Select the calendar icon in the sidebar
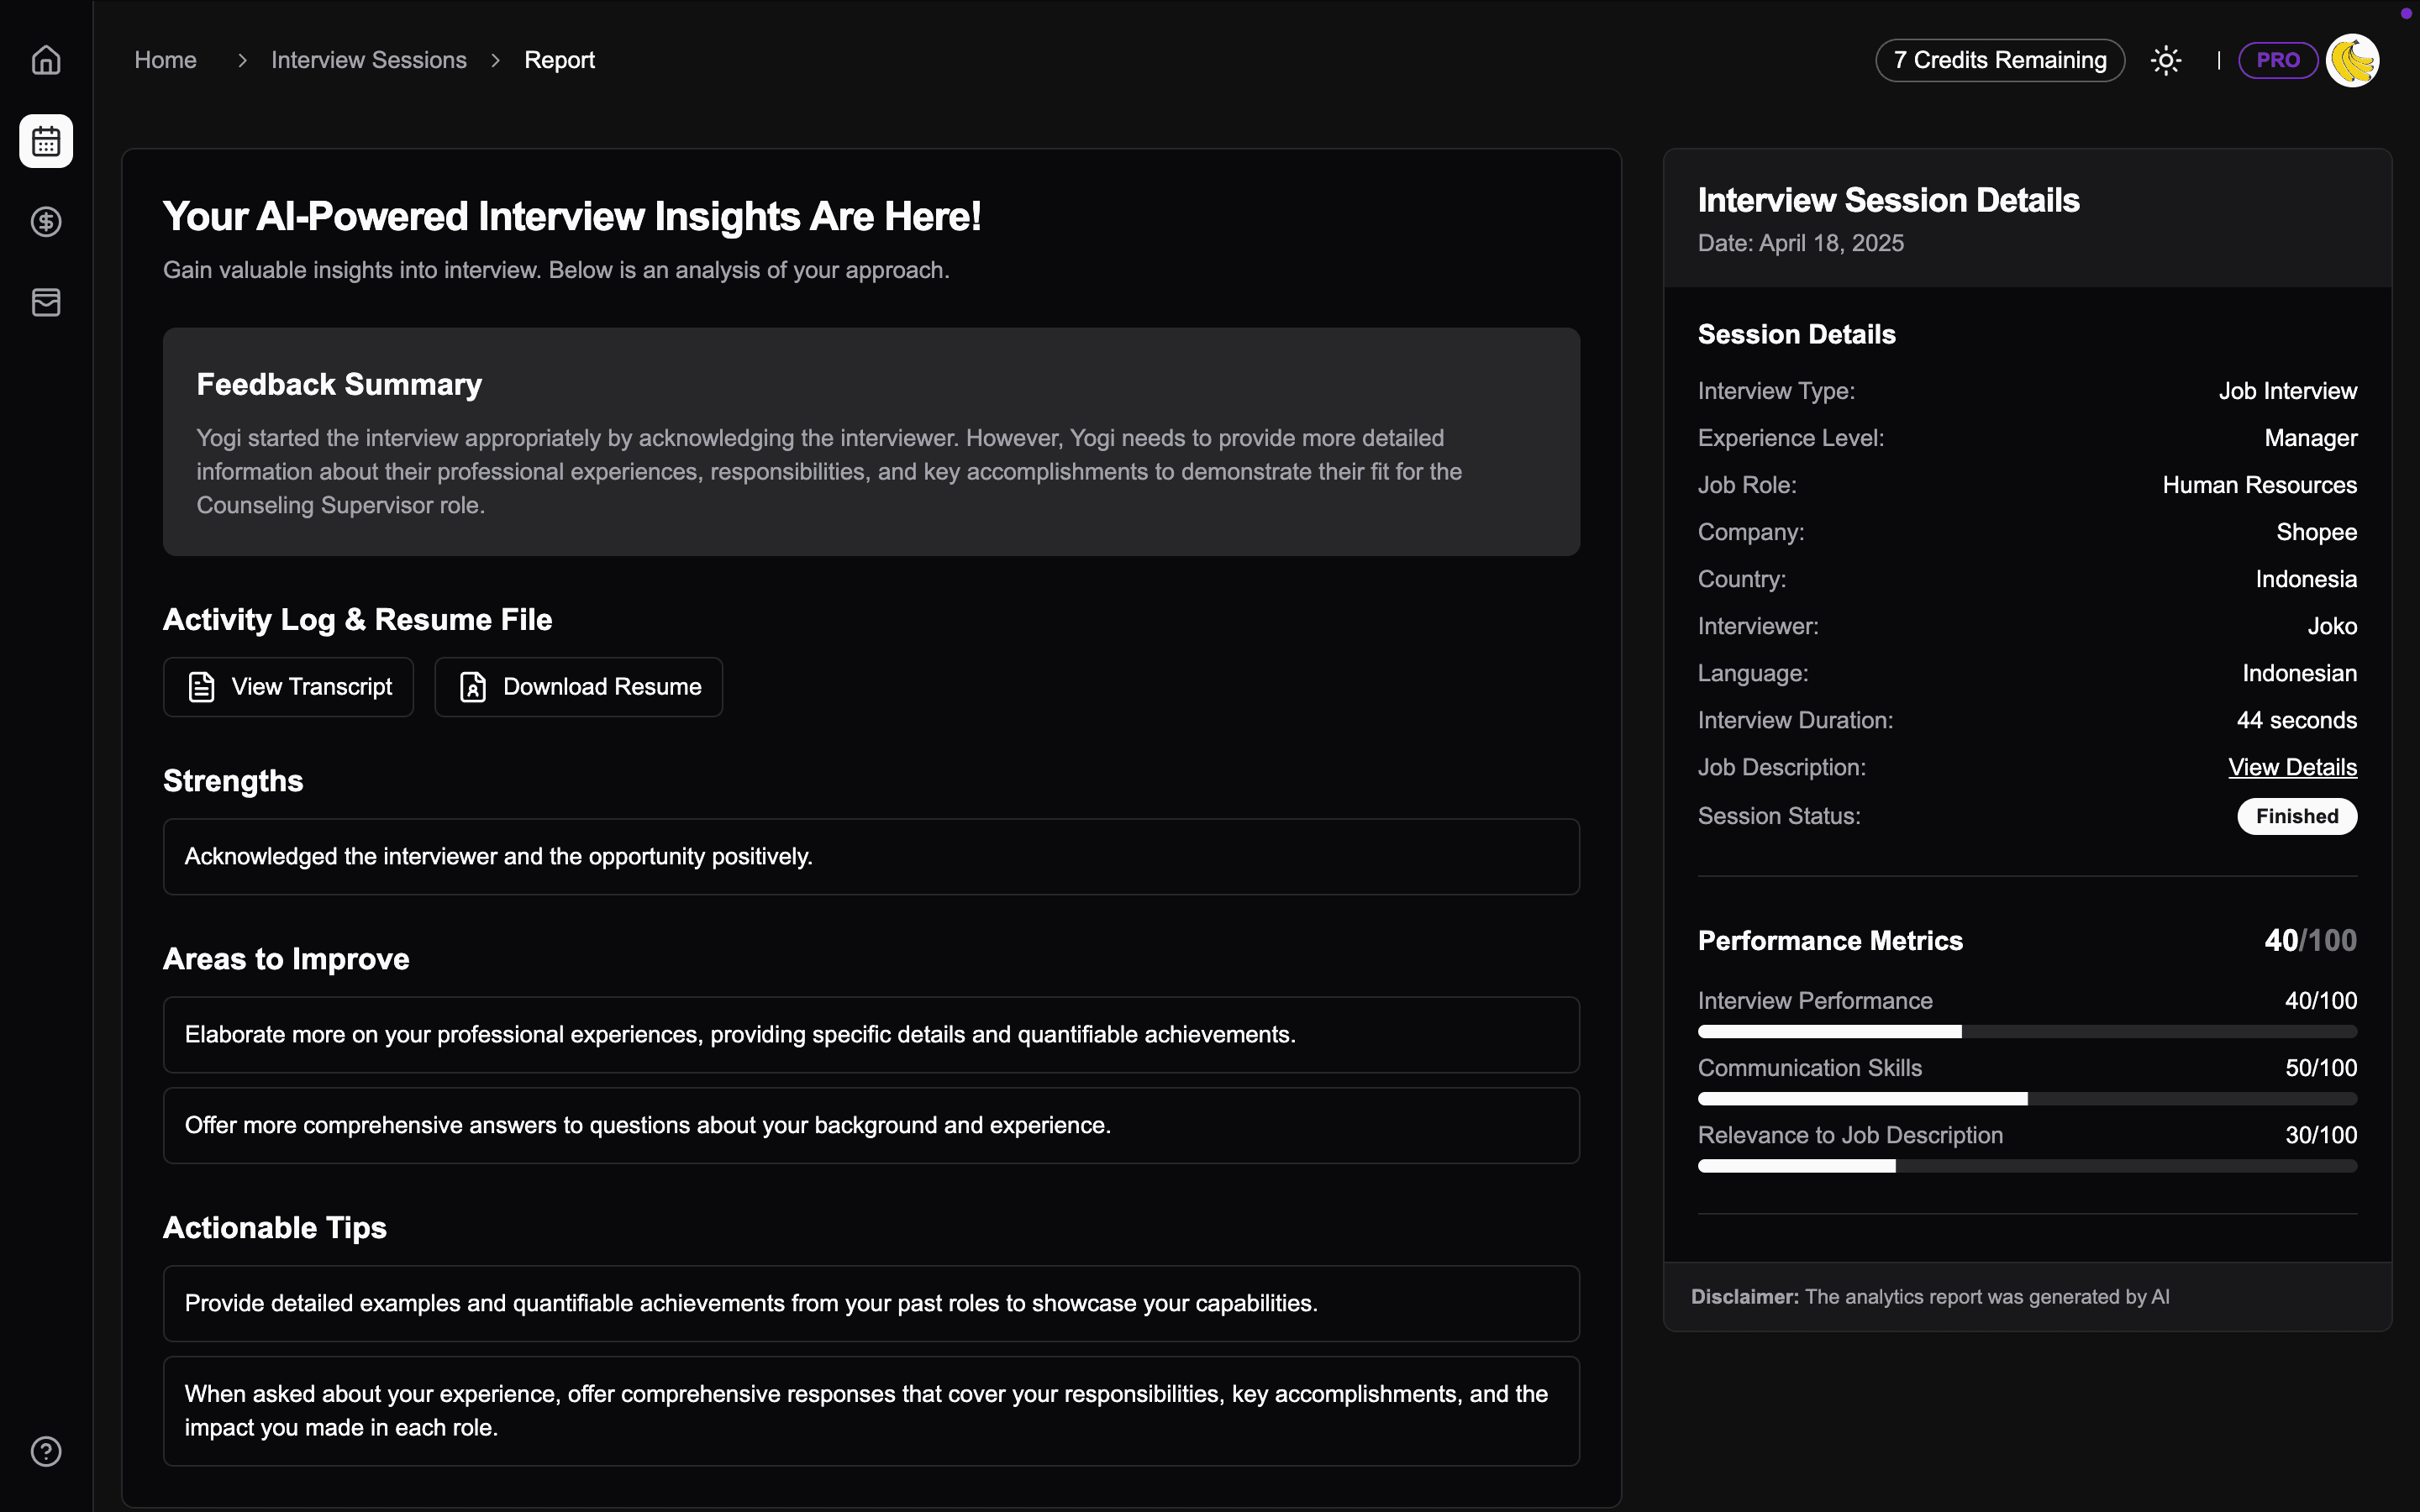 45,141
